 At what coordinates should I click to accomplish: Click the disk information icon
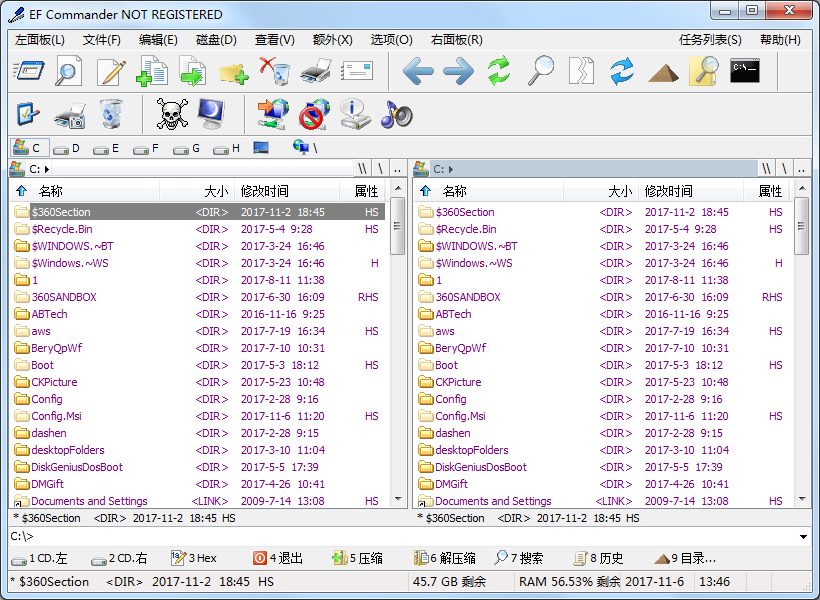click(355, 114)
